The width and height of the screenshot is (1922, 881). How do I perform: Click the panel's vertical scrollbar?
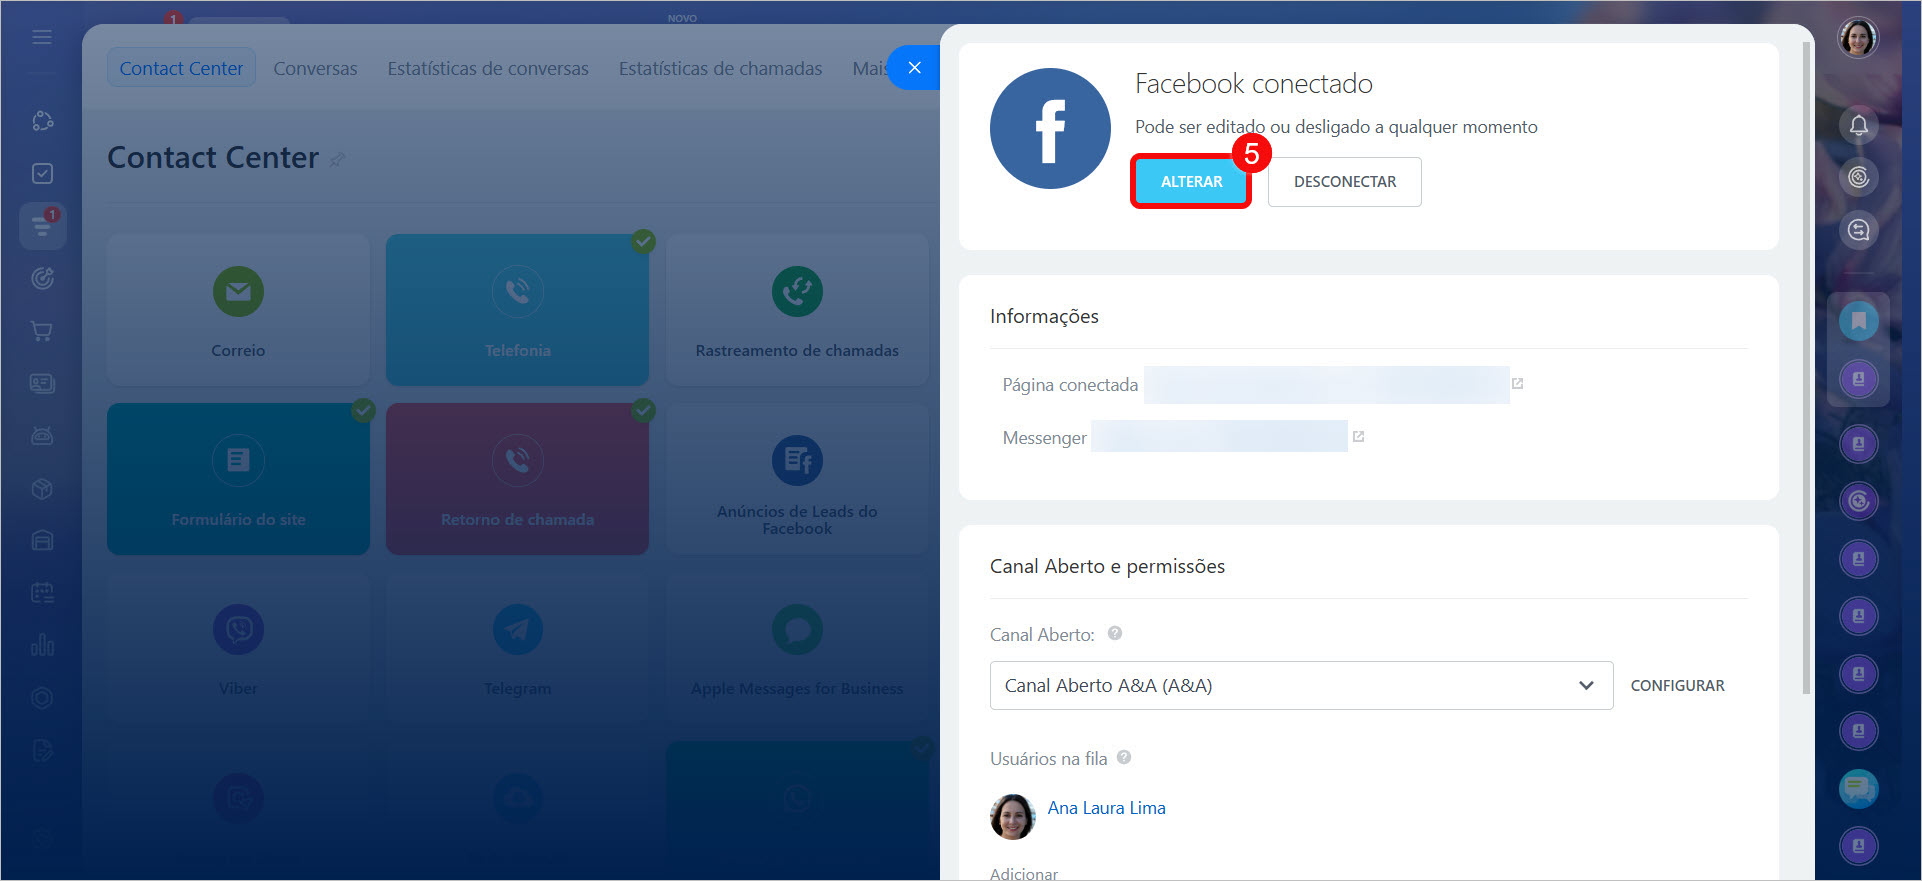point(1806,370)
